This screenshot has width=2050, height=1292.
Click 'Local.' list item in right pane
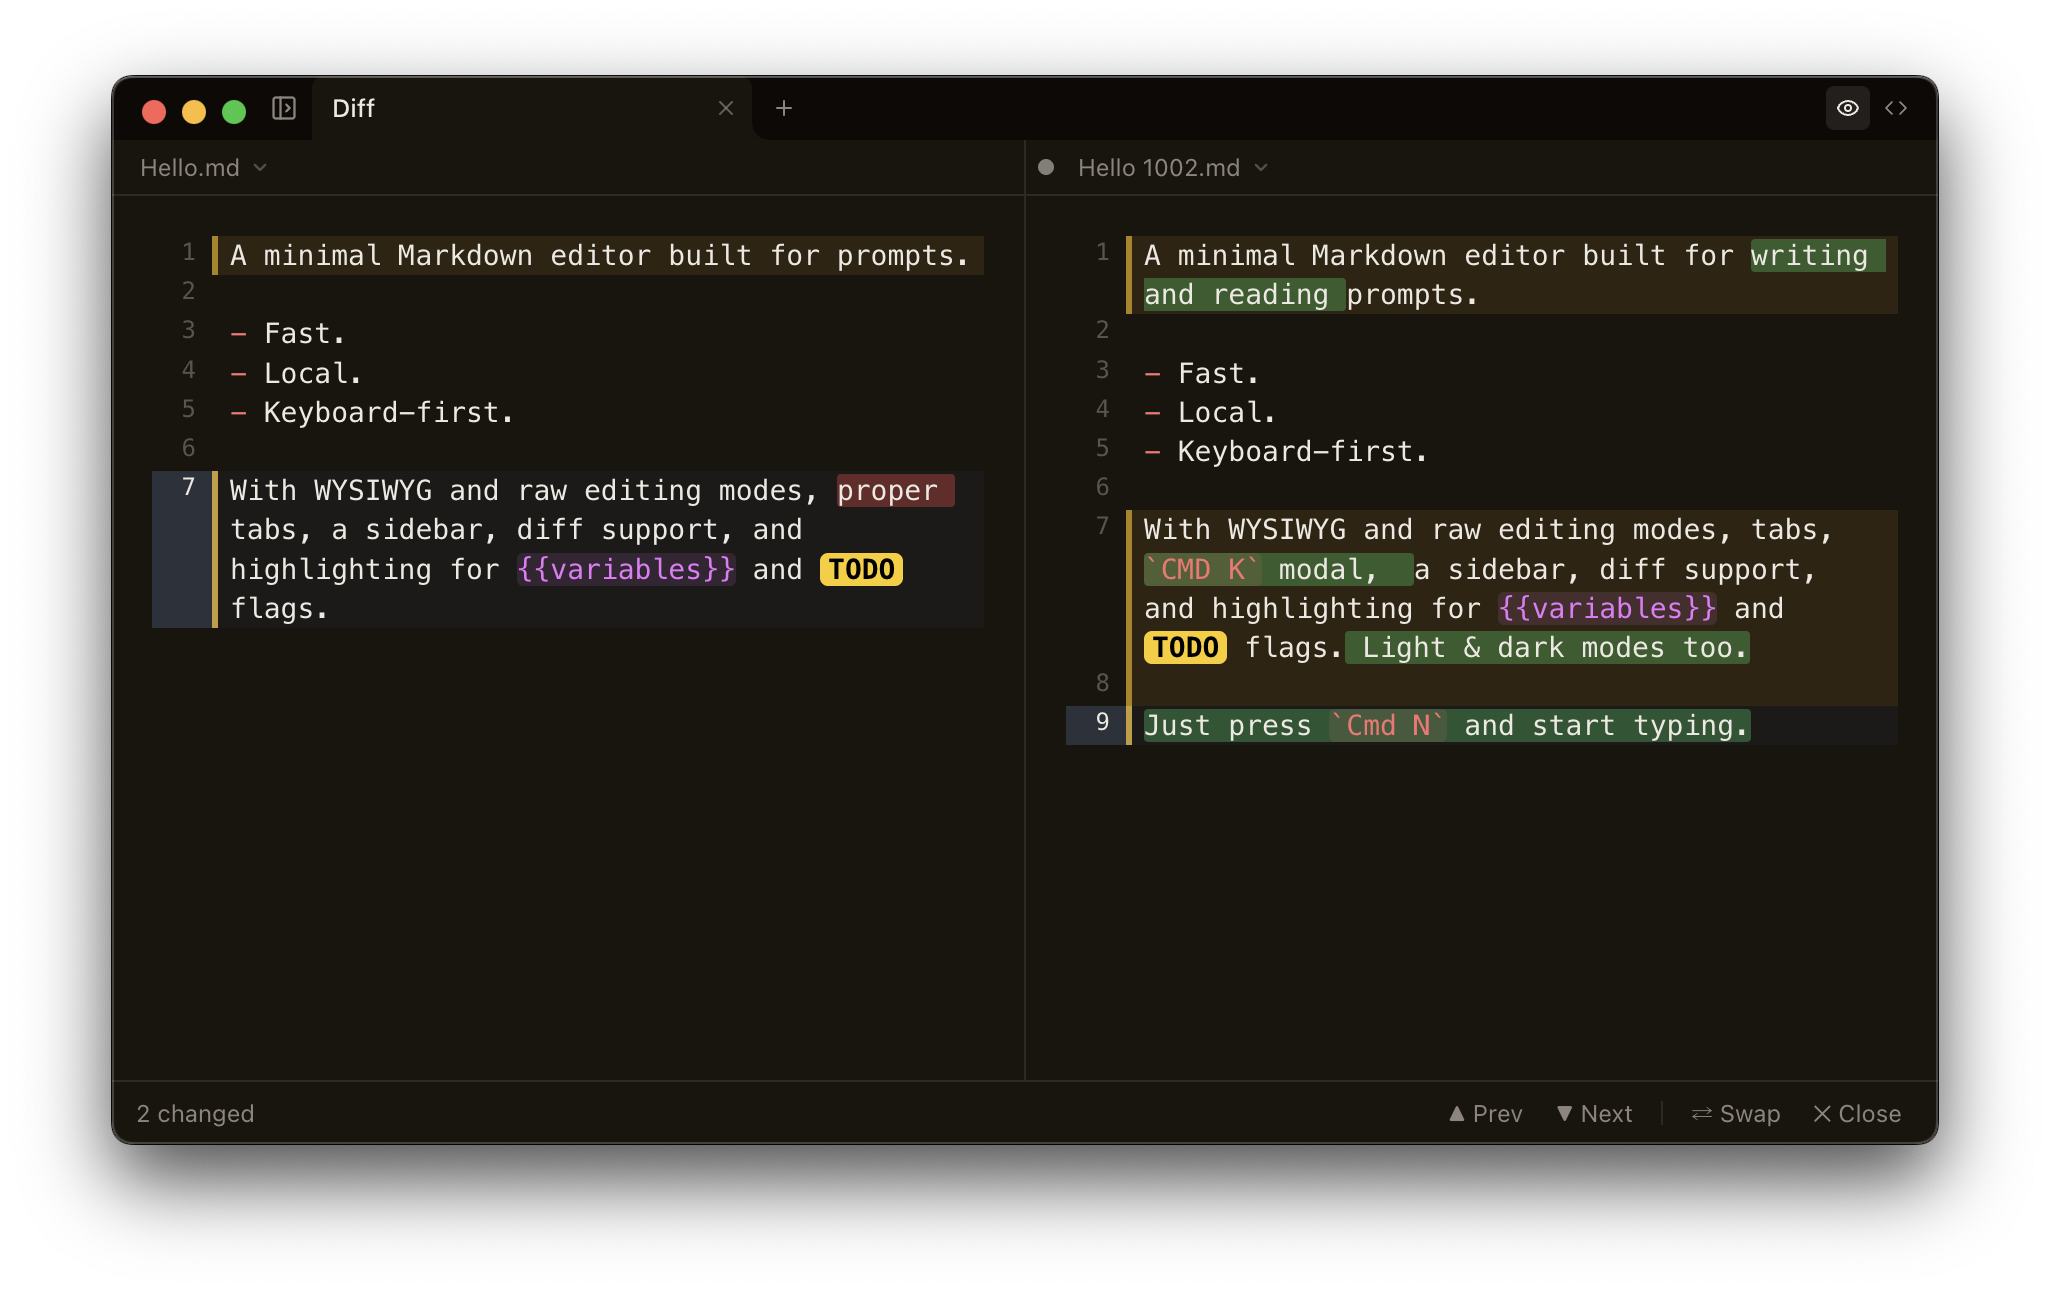(1226, 412)
